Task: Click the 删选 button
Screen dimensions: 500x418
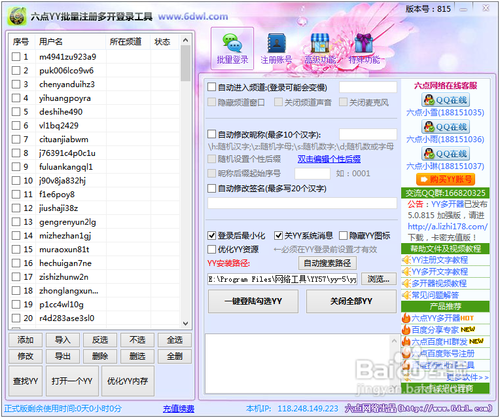Action: click(x=137, y=356)
